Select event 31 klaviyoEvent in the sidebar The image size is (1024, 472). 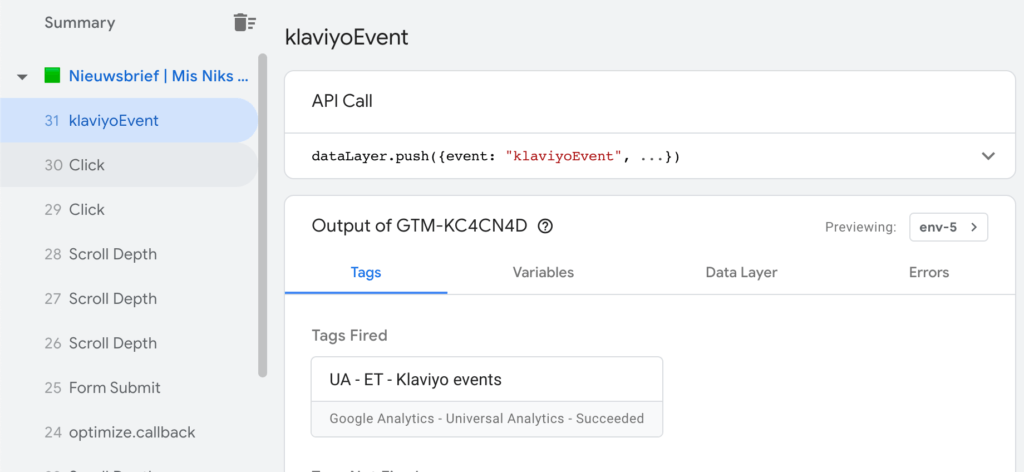tap(113, 121)
